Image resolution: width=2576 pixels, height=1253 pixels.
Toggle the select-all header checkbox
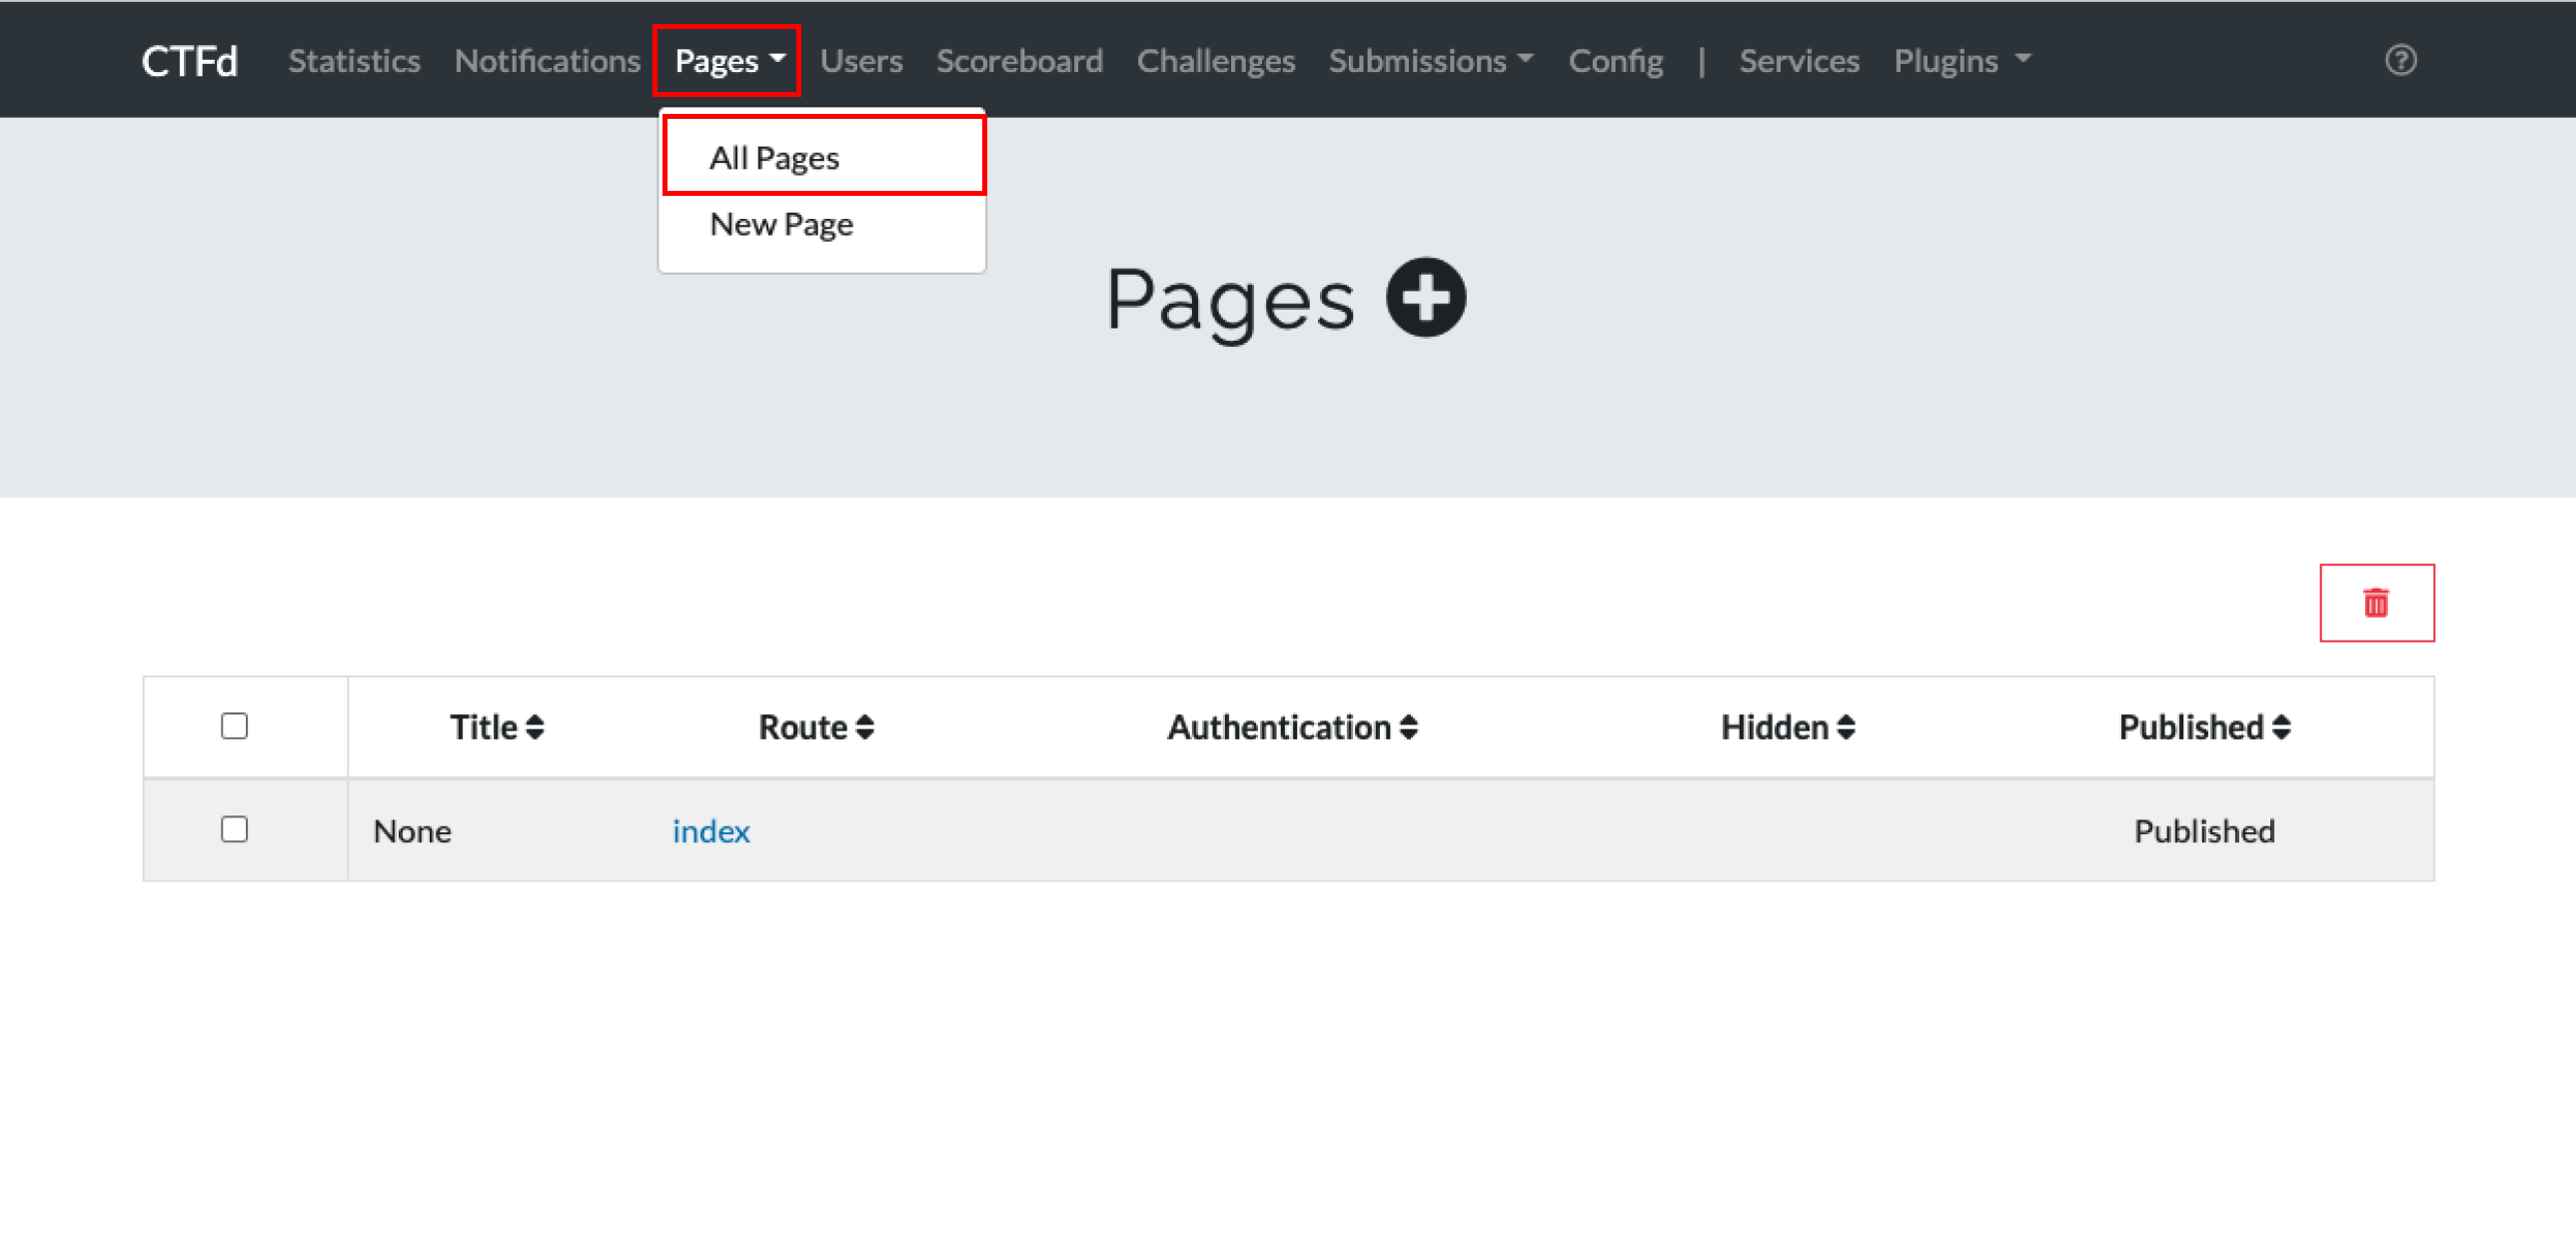pos(234,726)
